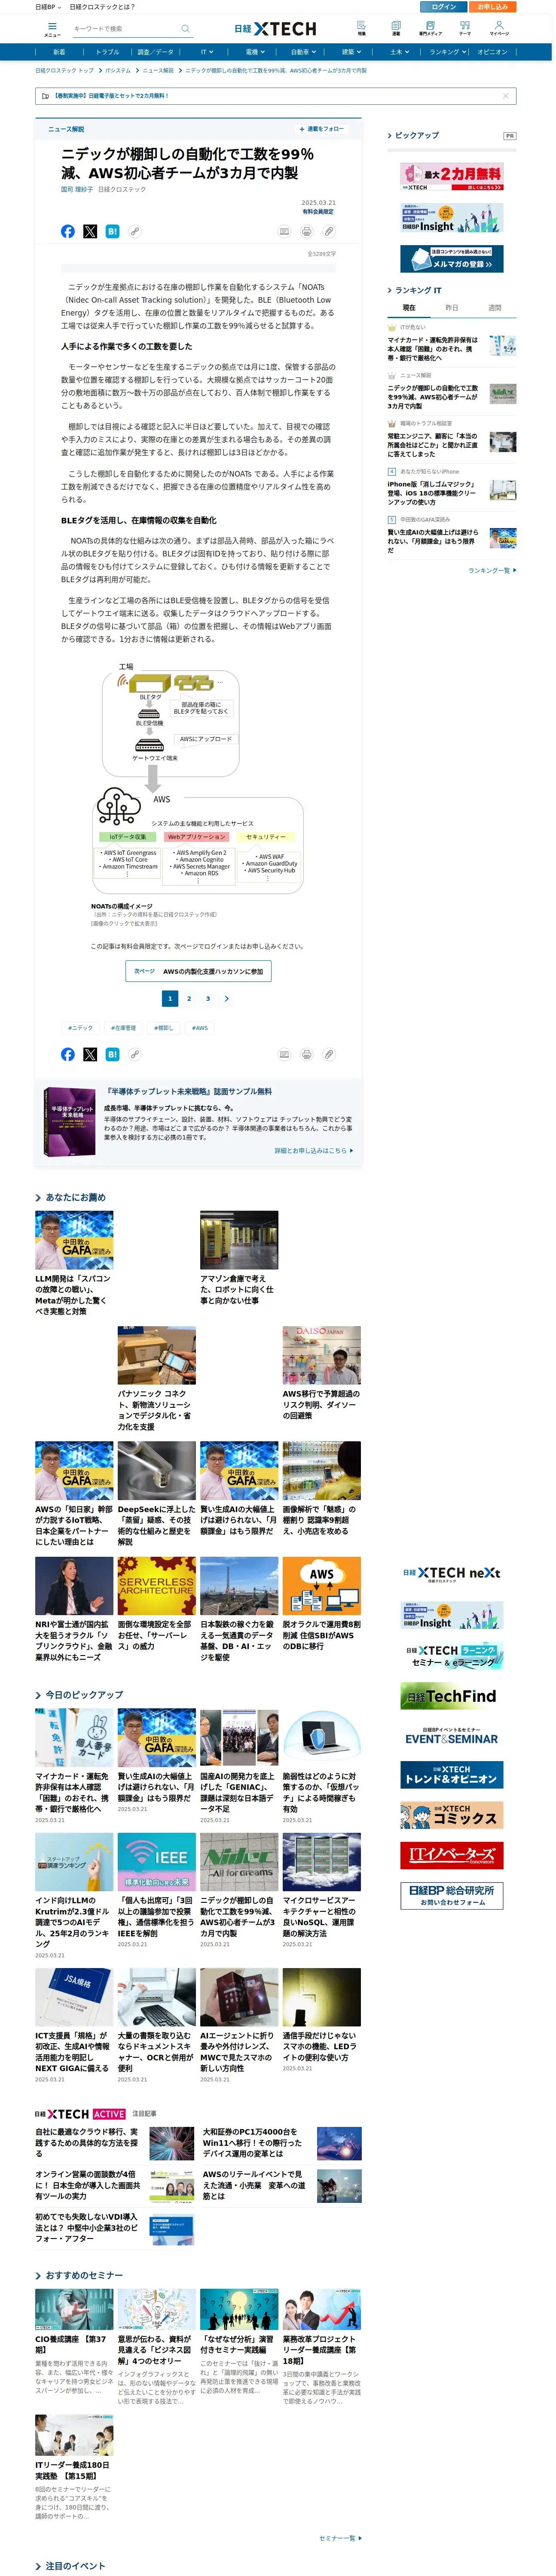Screen dimensions: 556x2576
Task: Open the 特集 header icon
Action: pos(361,28)
